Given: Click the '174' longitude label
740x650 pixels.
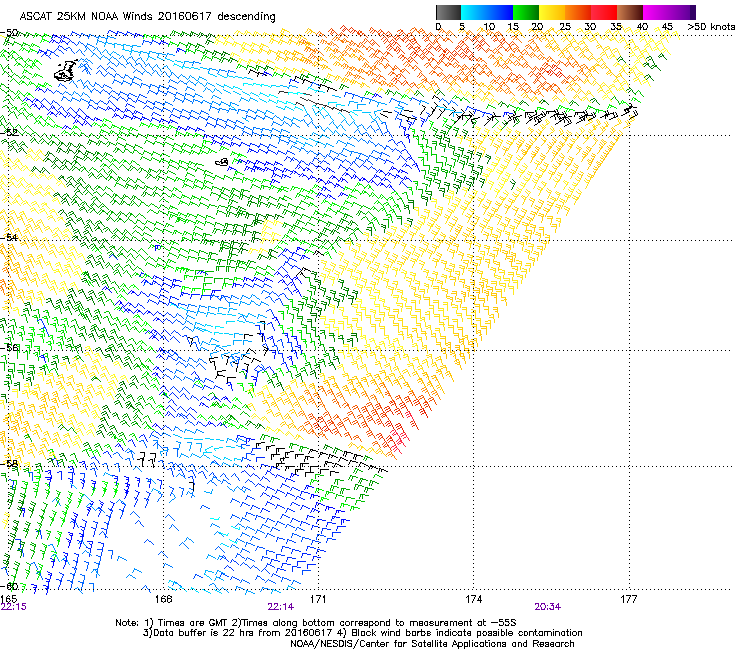Looking at the screenshot, I should [x=473, y=599].
